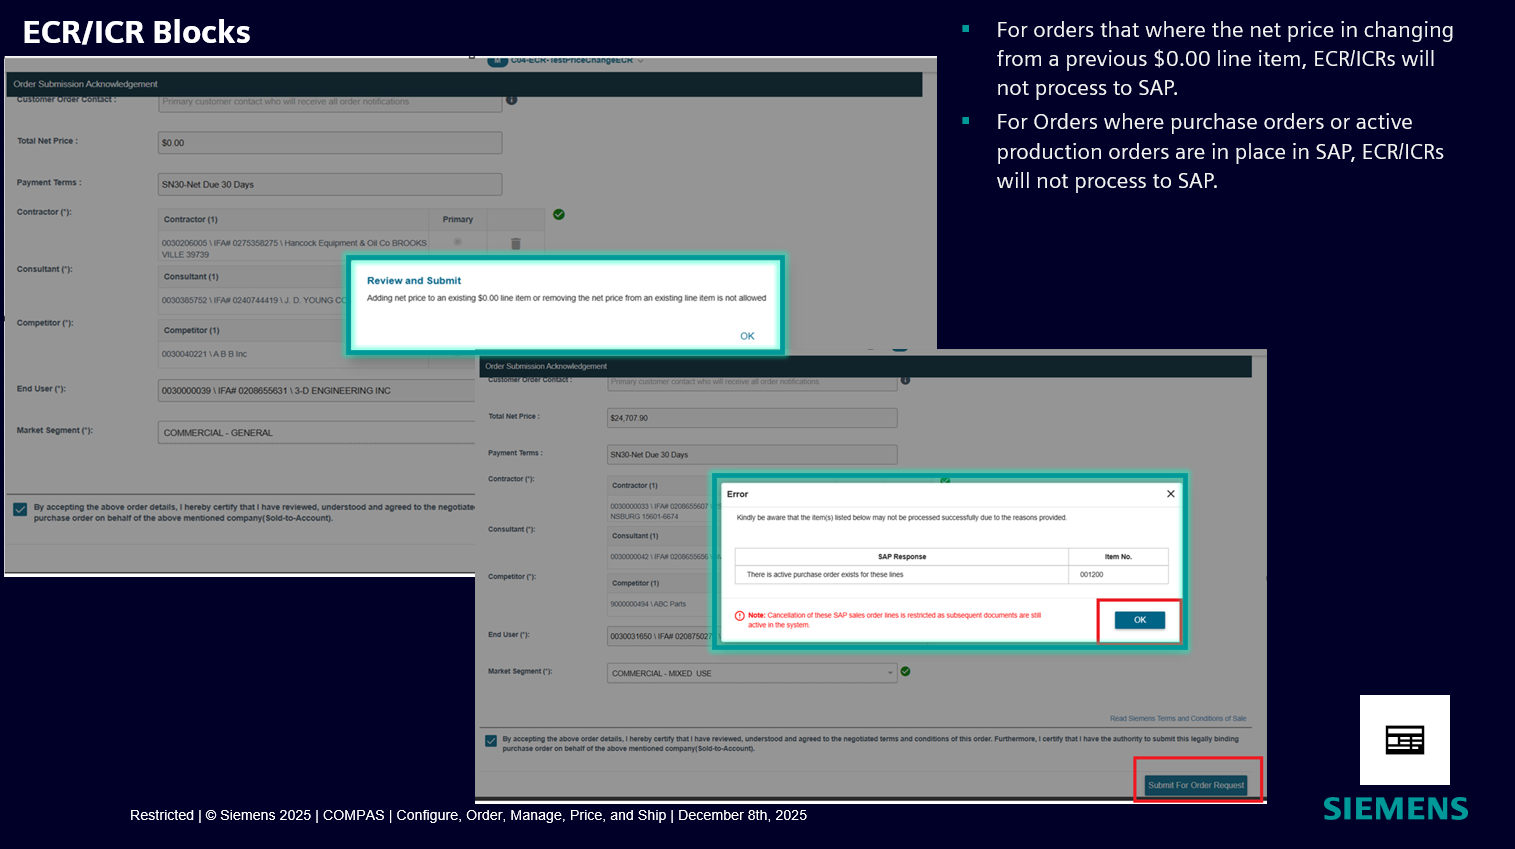Click the Total Net Price field showing $24,707.90

[751, 418]
